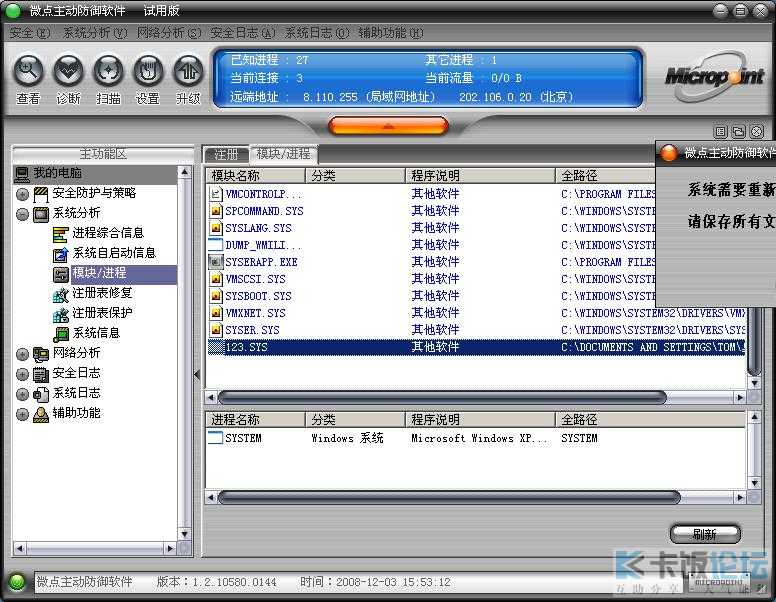Image resolution: width=776 pixels, height=602 pixels.
Task: Select the SYSERAPP.EXE module row
Action: coord(260,262)
